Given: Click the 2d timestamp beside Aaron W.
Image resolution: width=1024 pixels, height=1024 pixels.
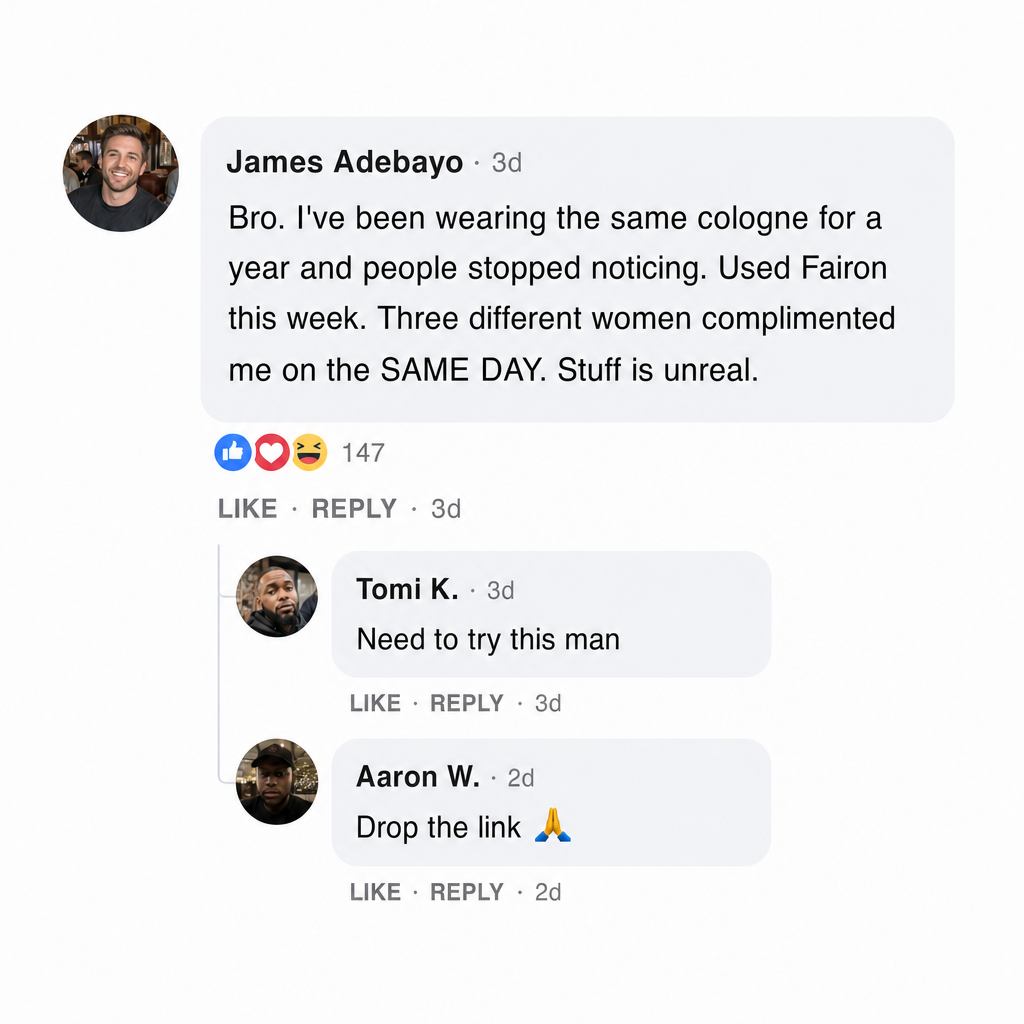Looking at the screenshot, I should point(520,778).
